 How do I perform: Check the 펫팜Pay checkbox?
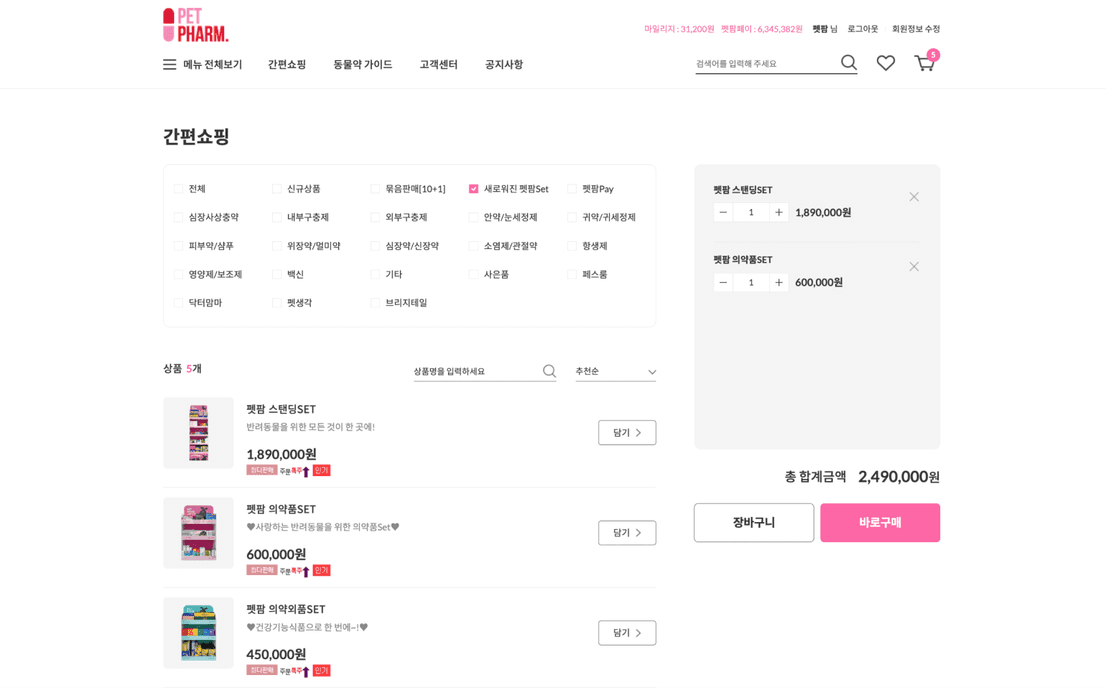pos(572,189)
